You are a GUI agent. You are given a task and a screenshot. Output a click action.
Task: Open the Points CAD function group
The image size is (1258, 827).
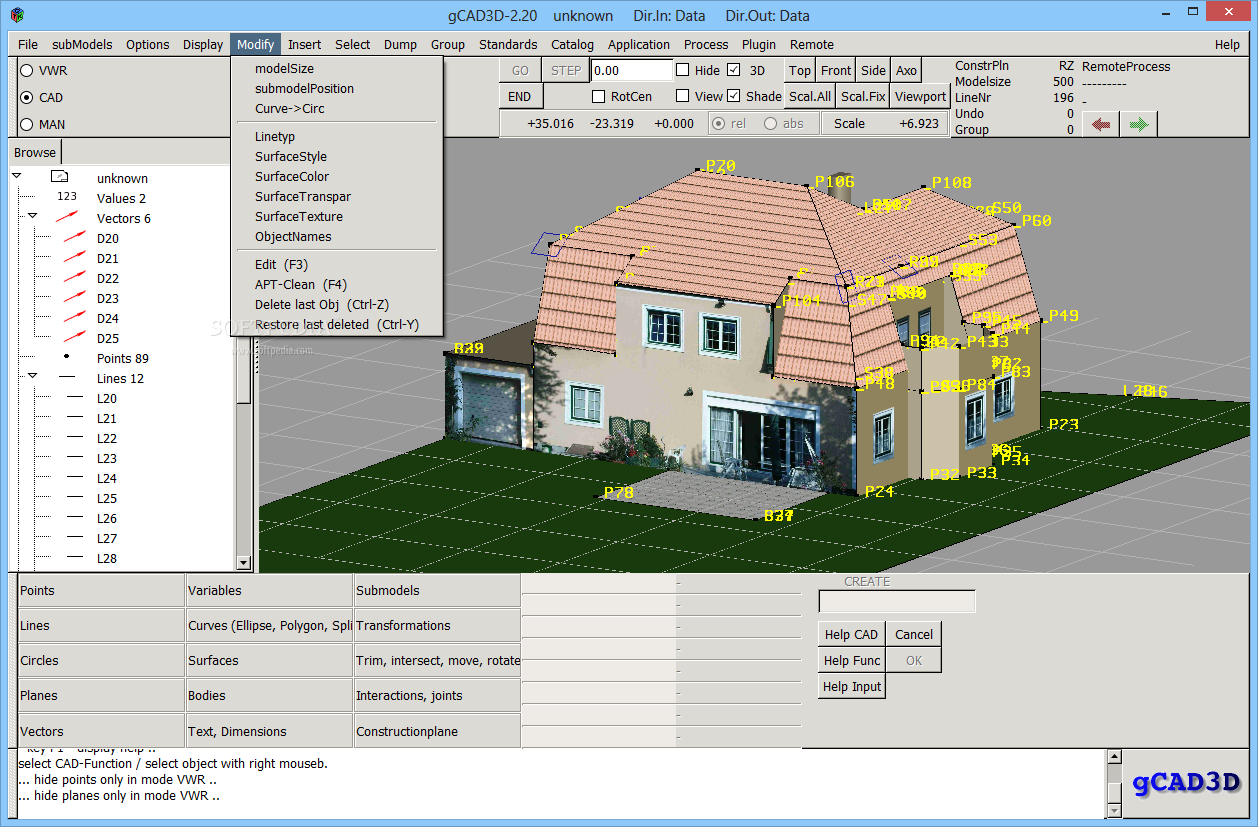pos(101,591)
